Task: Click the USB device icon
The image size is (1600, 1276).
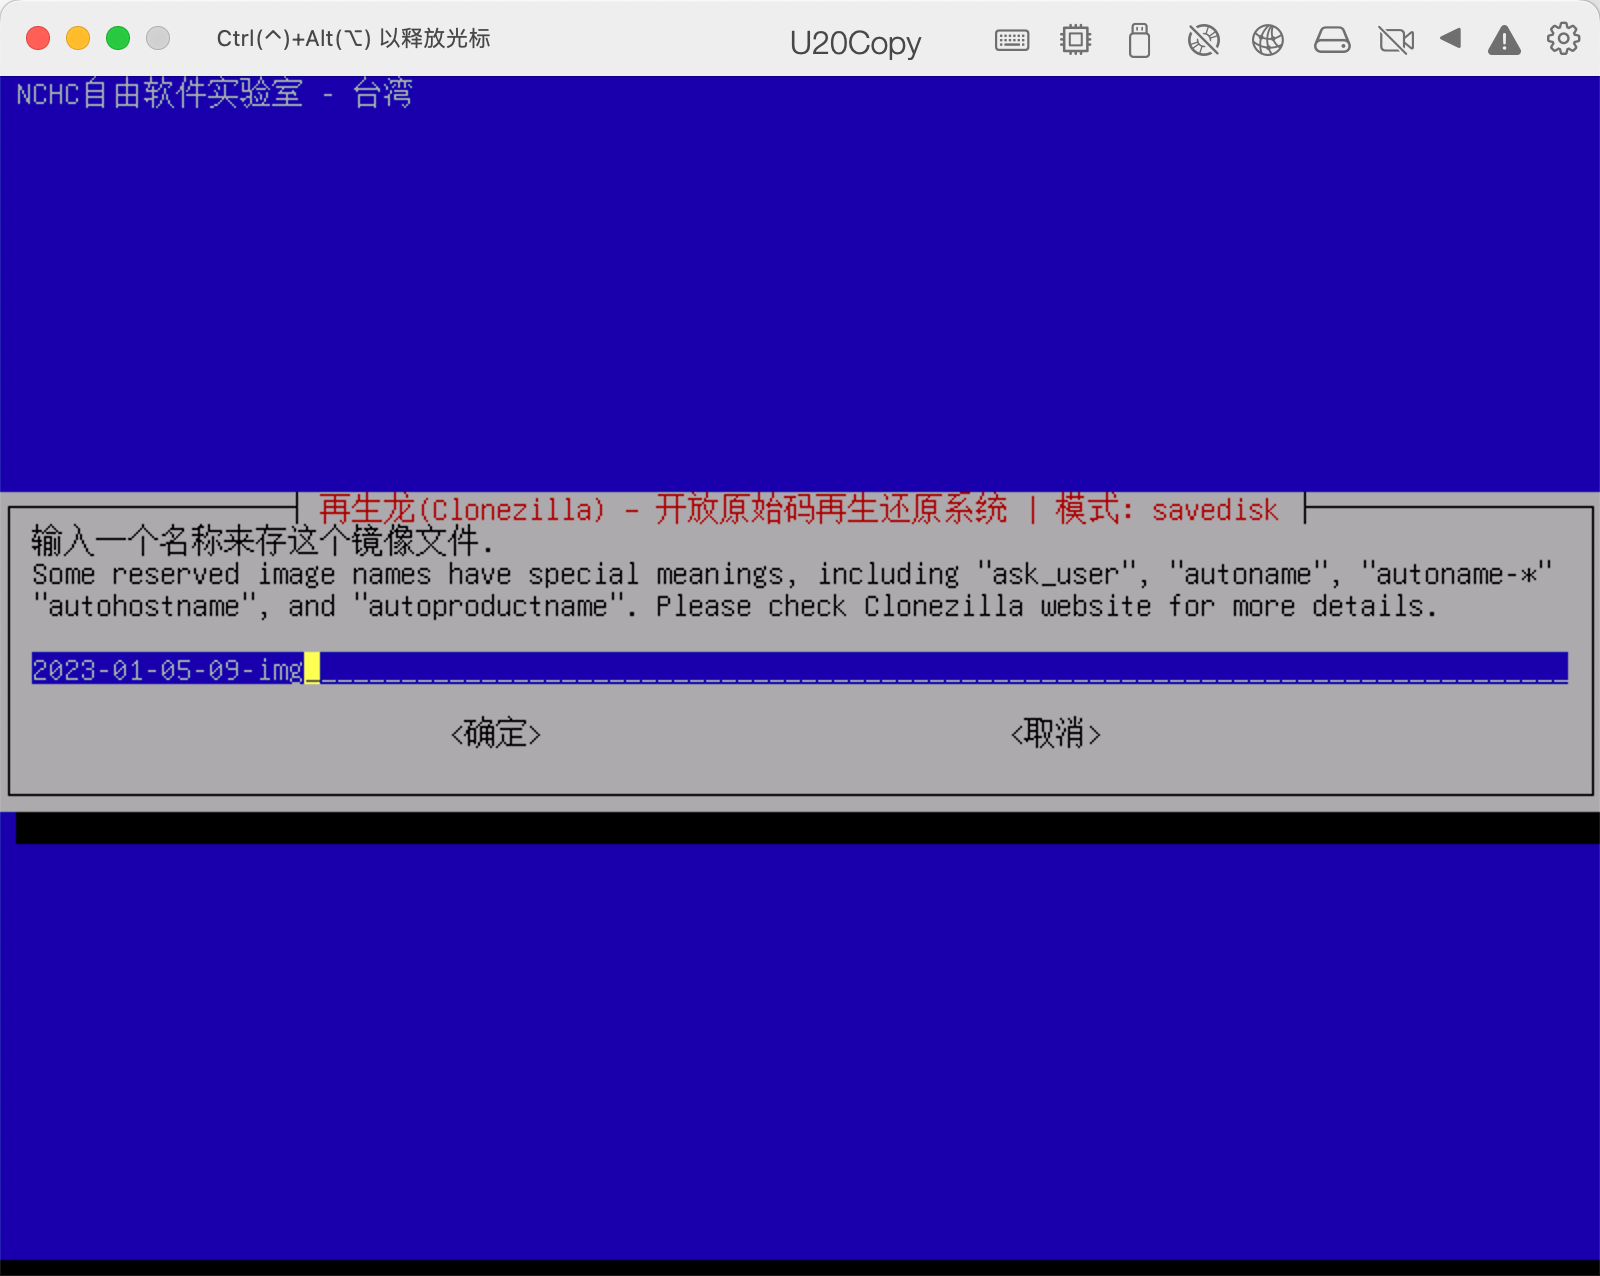Action: pos(1139,40)
